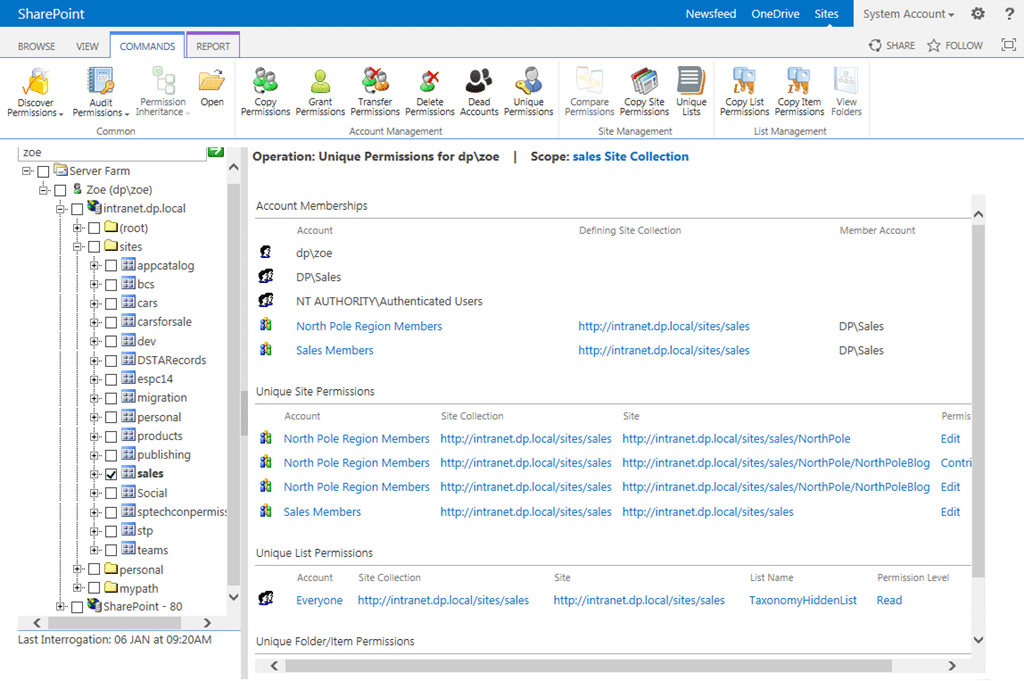The height and width of the screenshot is (681, 1024).
Task: Open the settings gear menu
Action: 978,14
